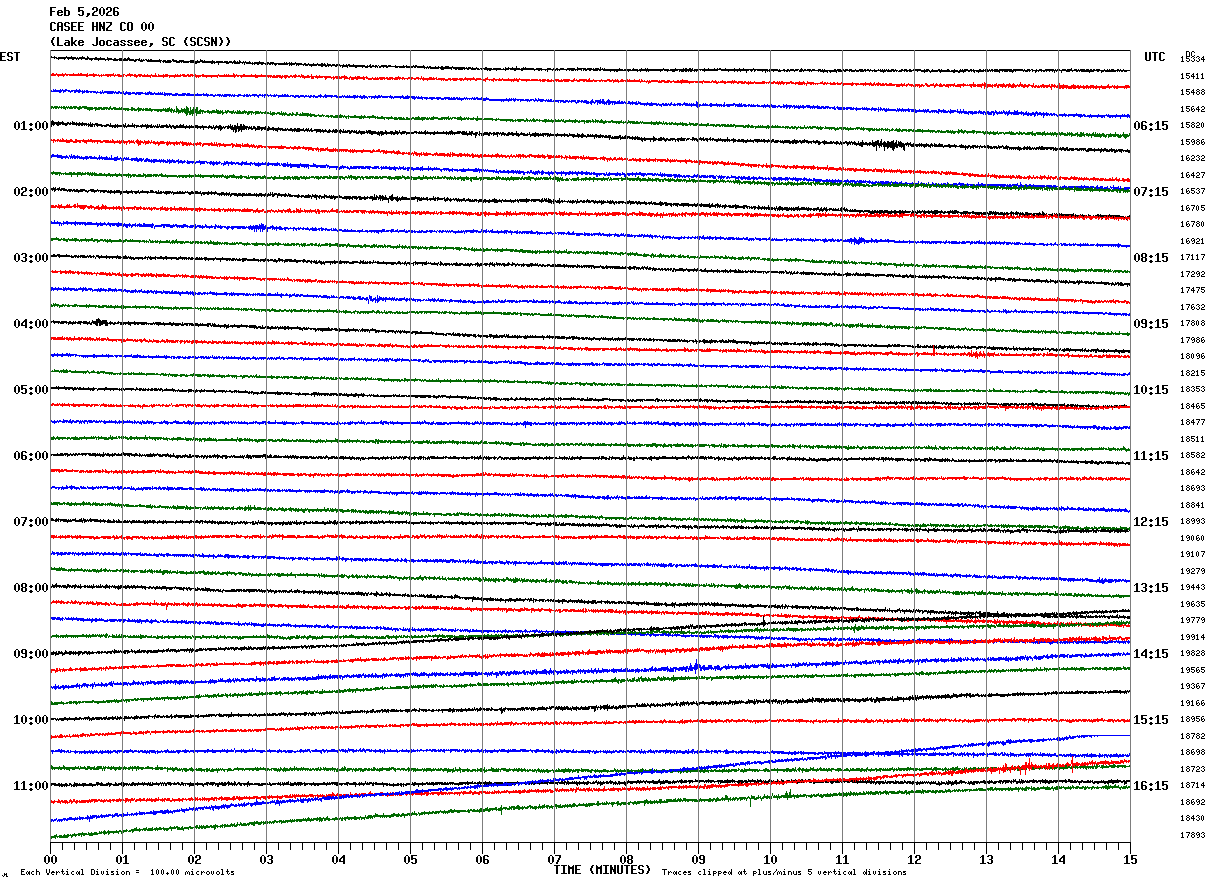Click the "Each Vertical Division = 100.00 microvolts" note

(127, 873)
